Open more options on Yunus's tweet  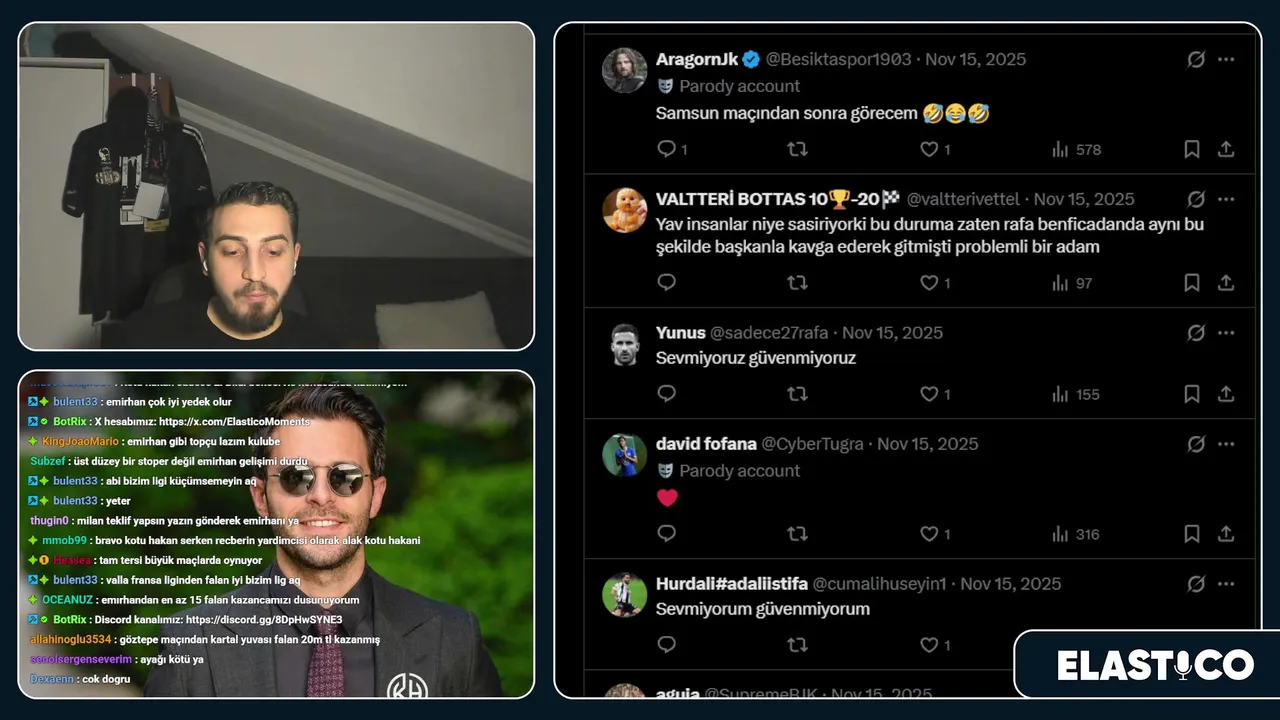[x=1226, y=333]
